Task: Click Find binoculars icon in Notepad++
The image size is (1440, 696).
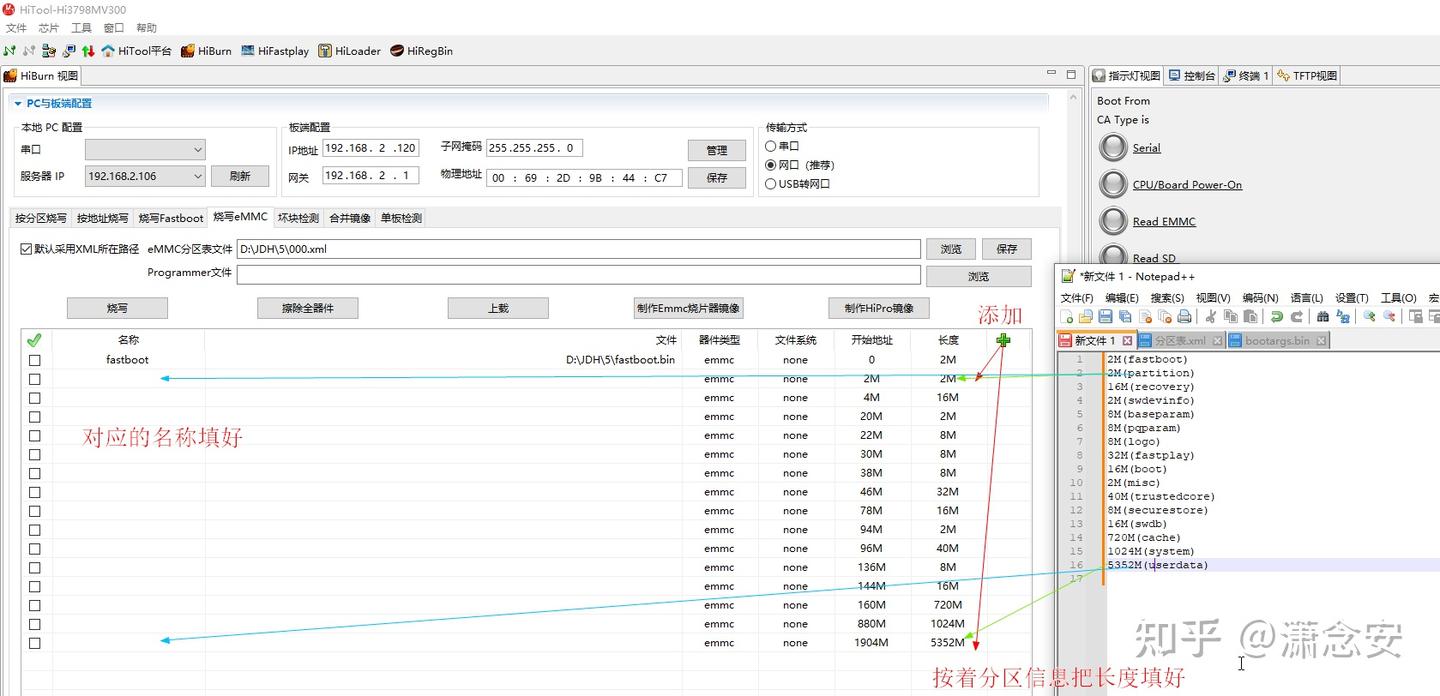Action: pos(1323,316)
